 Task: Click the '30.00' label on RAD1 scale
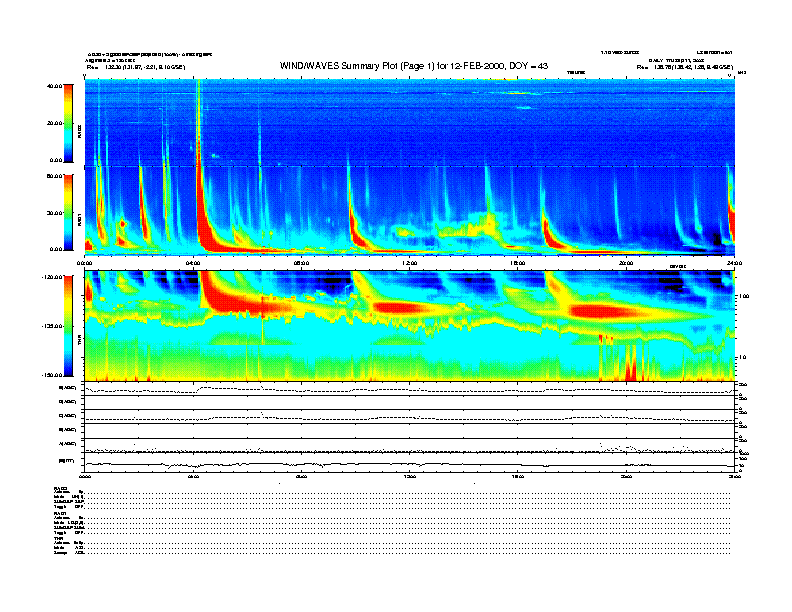point(54,213)
